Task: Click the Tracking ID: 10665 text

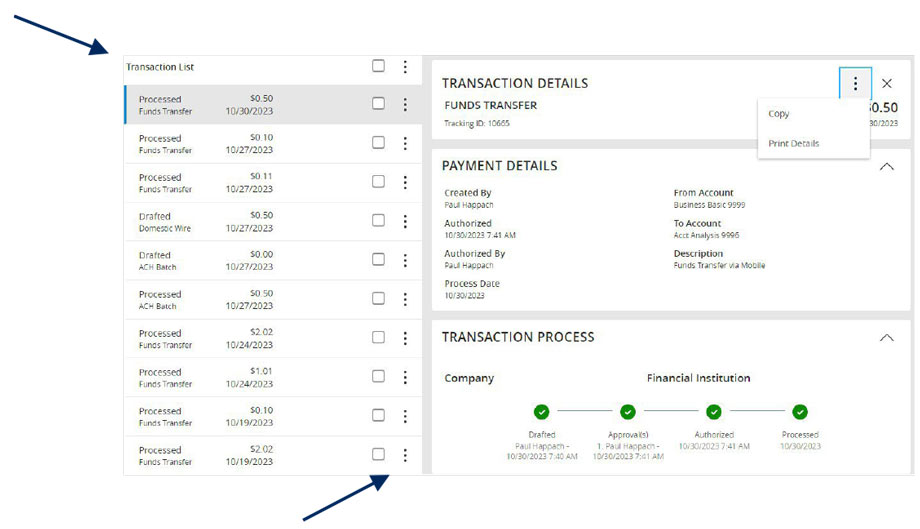Action: click(x=476, y=123)
